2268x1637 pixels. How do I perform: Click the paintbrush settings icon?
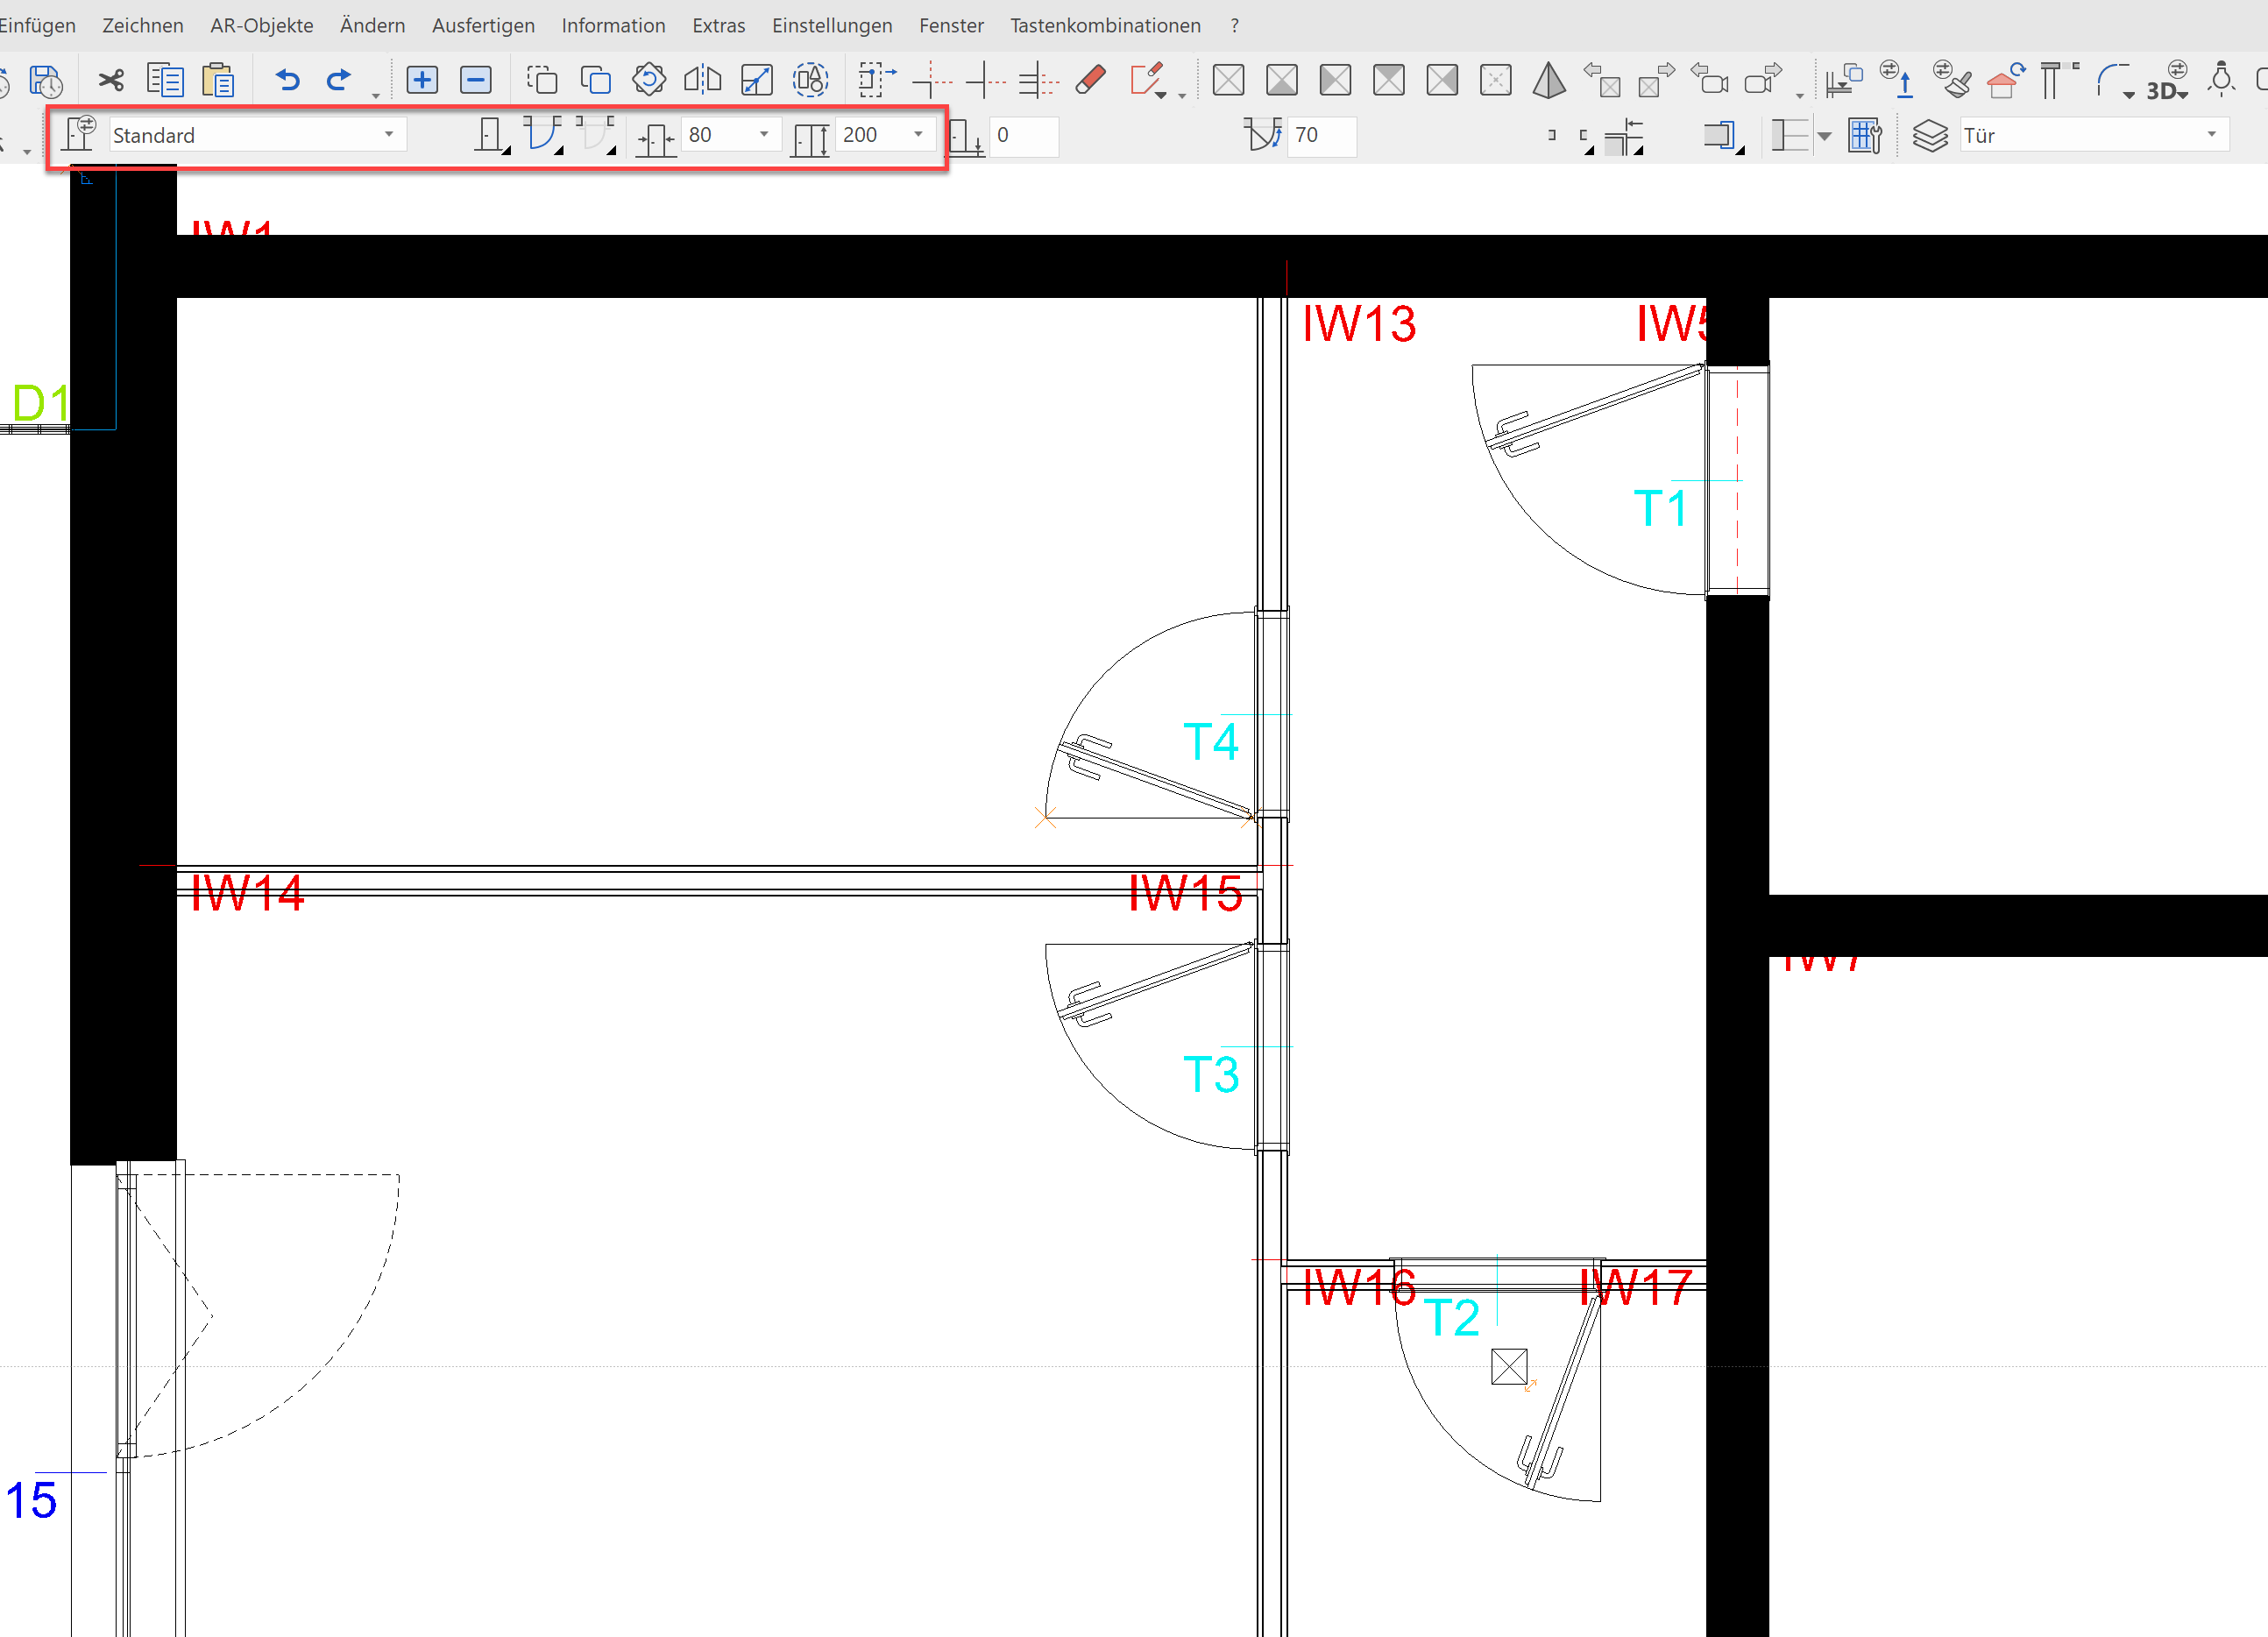click(x=1951, y=78)
